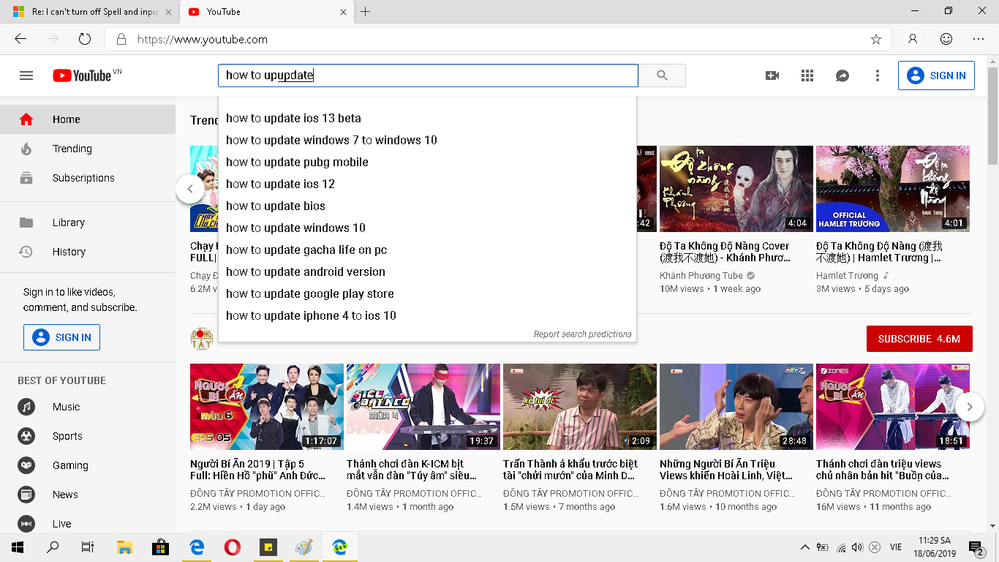Open the Hamlet Trương official video thumbnail
The height and width of the screenshot is (562, 999).
893,189
